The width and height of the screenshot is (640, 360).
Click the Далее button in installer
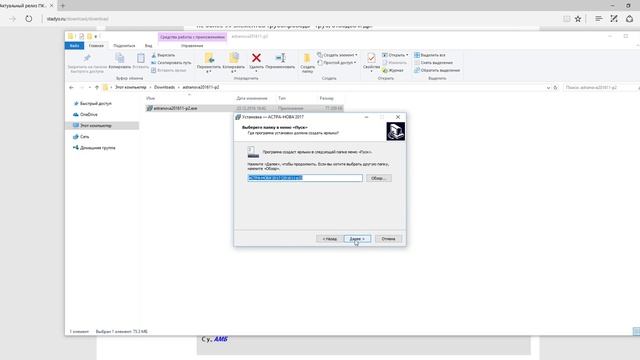357,239
